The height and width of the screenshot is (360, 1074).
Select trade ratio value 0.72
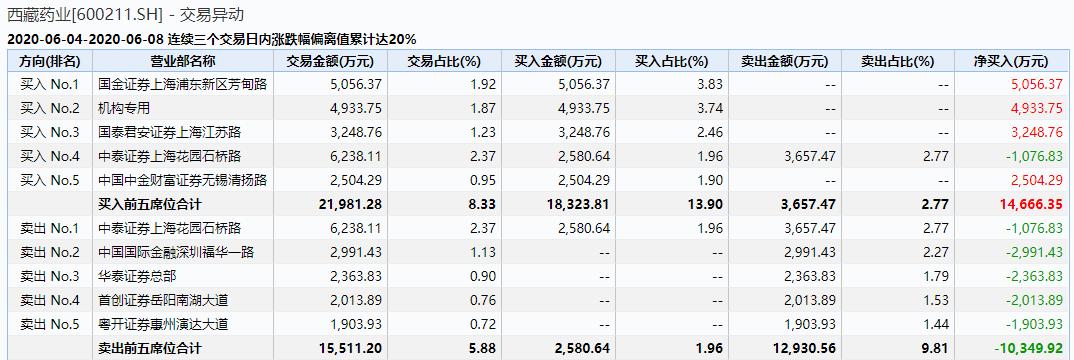(484, 324)
